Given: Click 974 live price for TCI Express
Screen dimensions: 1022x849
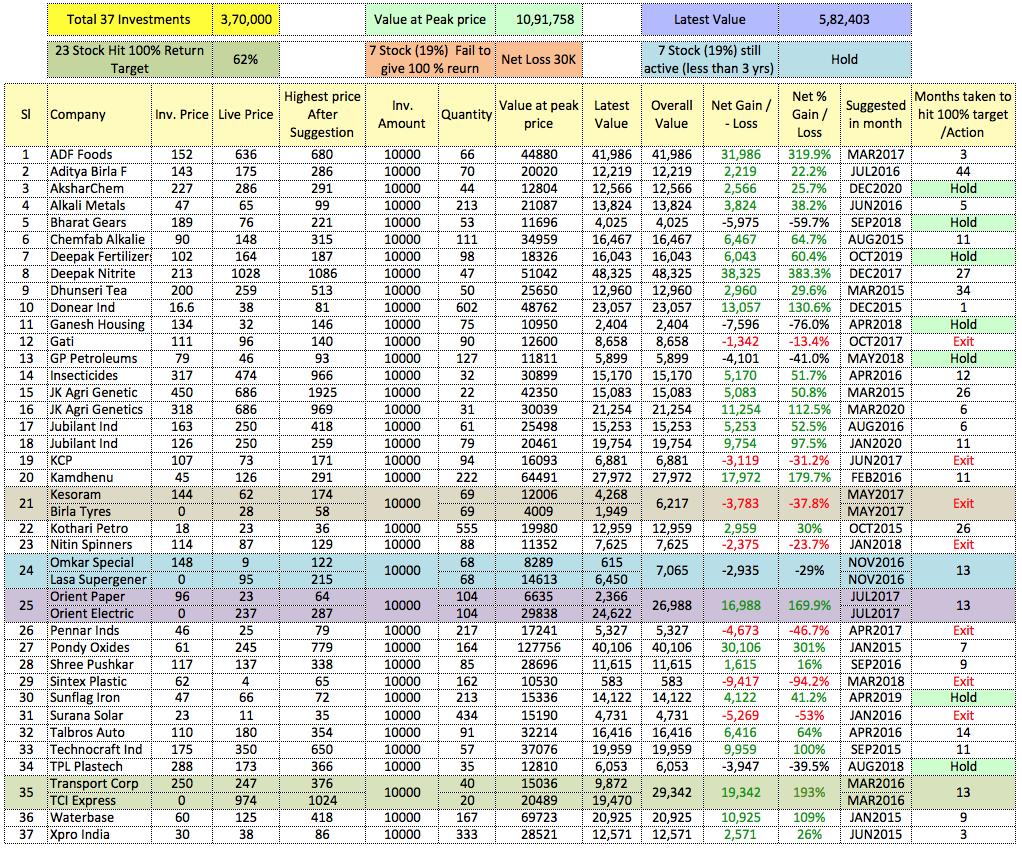Looking at the screenshot, I should click(246, 800).
